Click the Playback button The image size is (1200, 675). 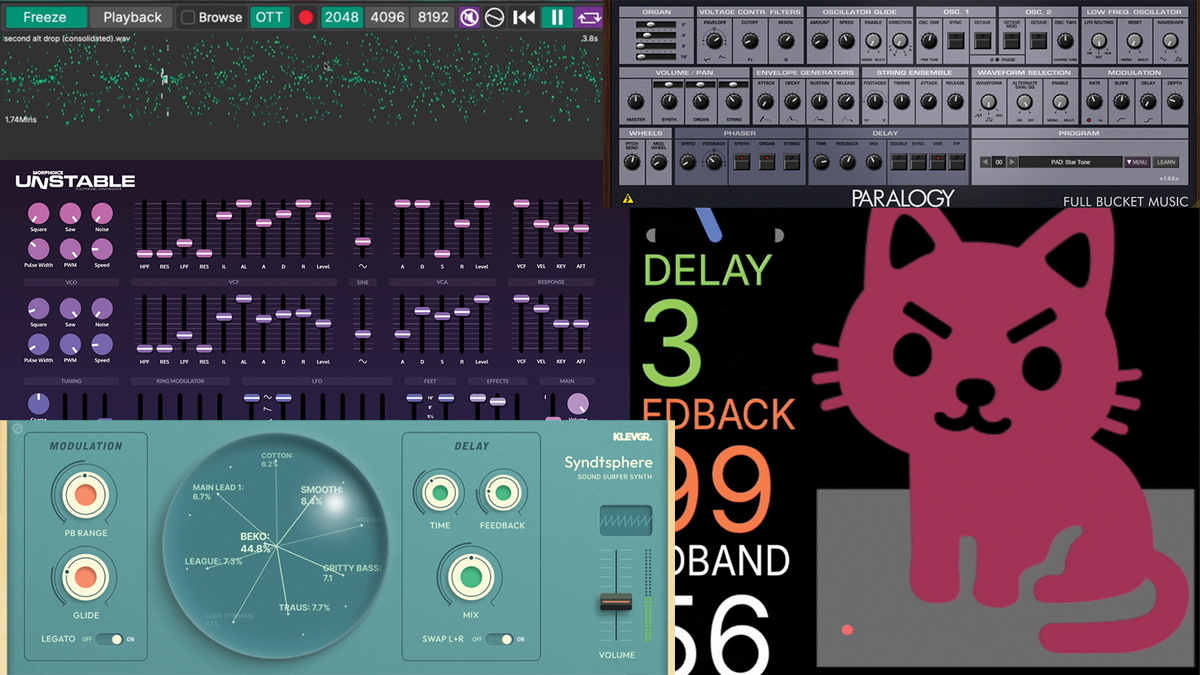(132, 17)
